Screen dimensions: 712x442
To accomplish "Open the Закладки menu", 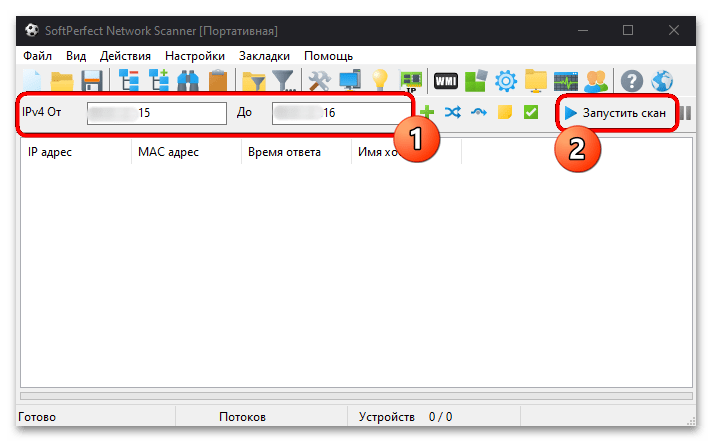I will pos(264,56).
